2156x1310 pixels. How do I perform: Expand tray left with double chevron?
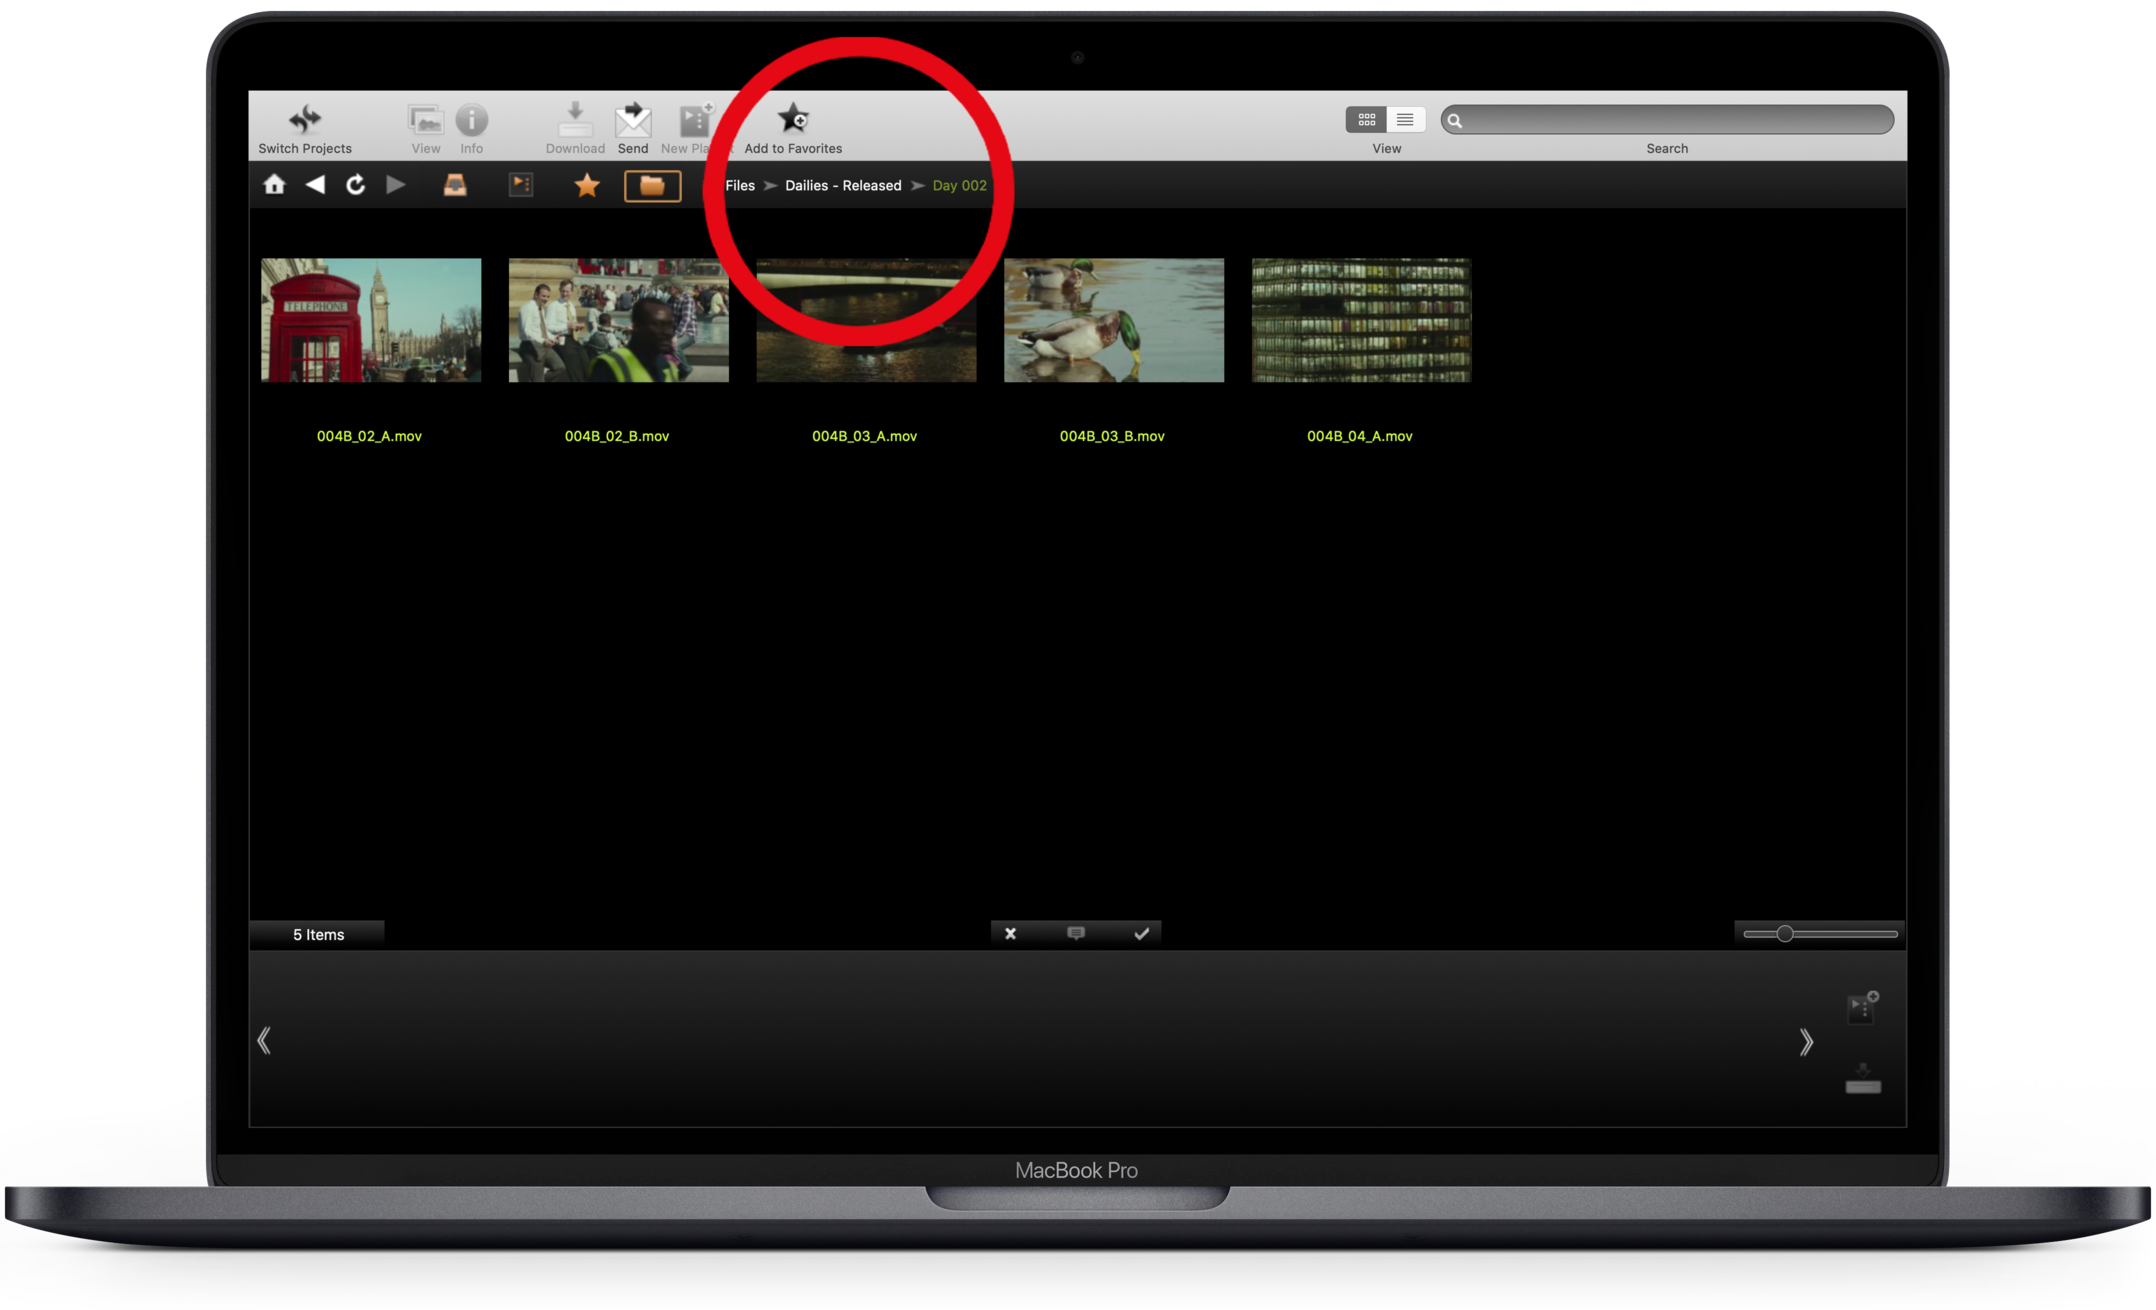tap(264, 1041)
